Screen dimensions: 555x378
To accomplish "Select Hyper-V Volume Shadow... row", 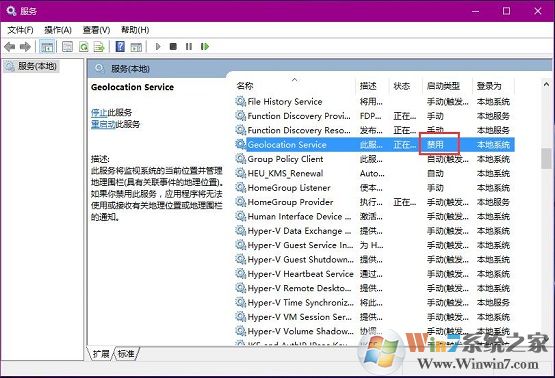I will point(374,331).
